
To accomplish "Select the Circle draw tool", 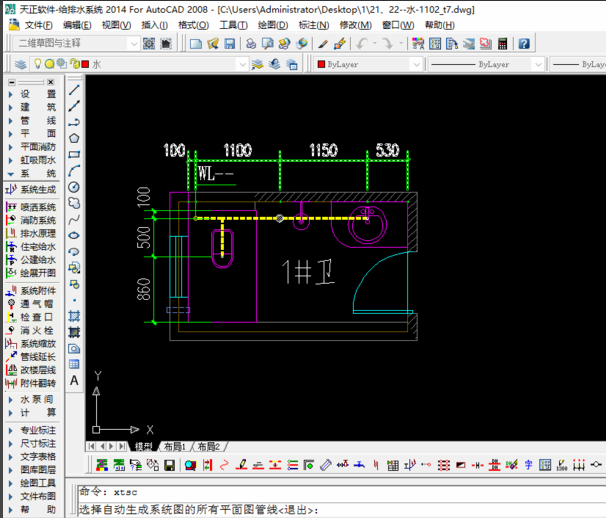I will coord(75,186).
